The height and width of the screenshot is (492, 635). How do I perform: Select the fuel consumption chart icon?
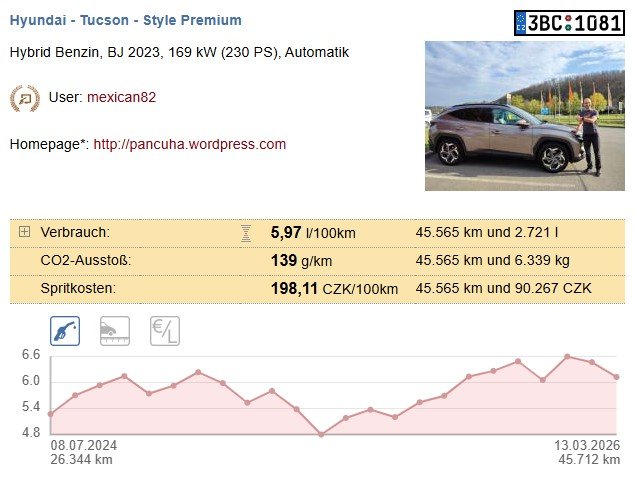[65, 331]
